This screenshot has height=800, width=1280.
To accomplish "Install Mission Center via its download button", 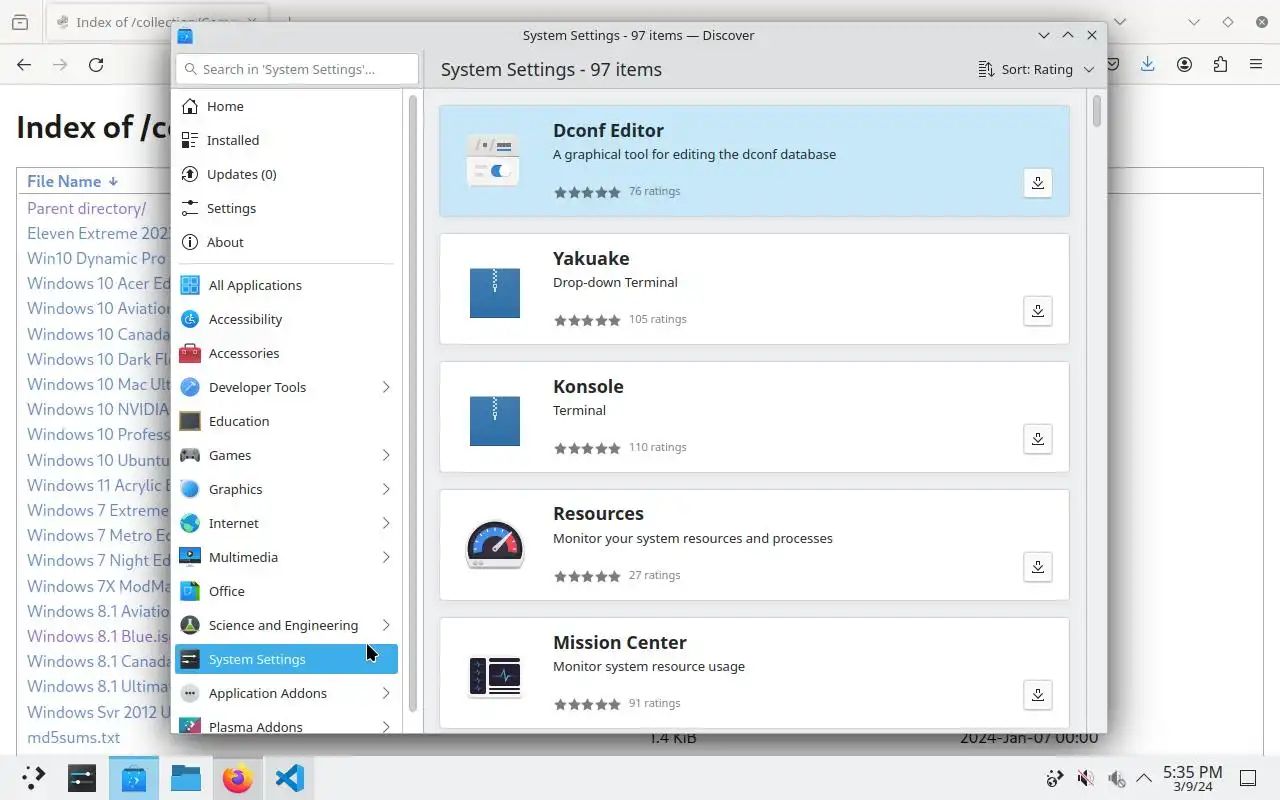I will 1038,695.
